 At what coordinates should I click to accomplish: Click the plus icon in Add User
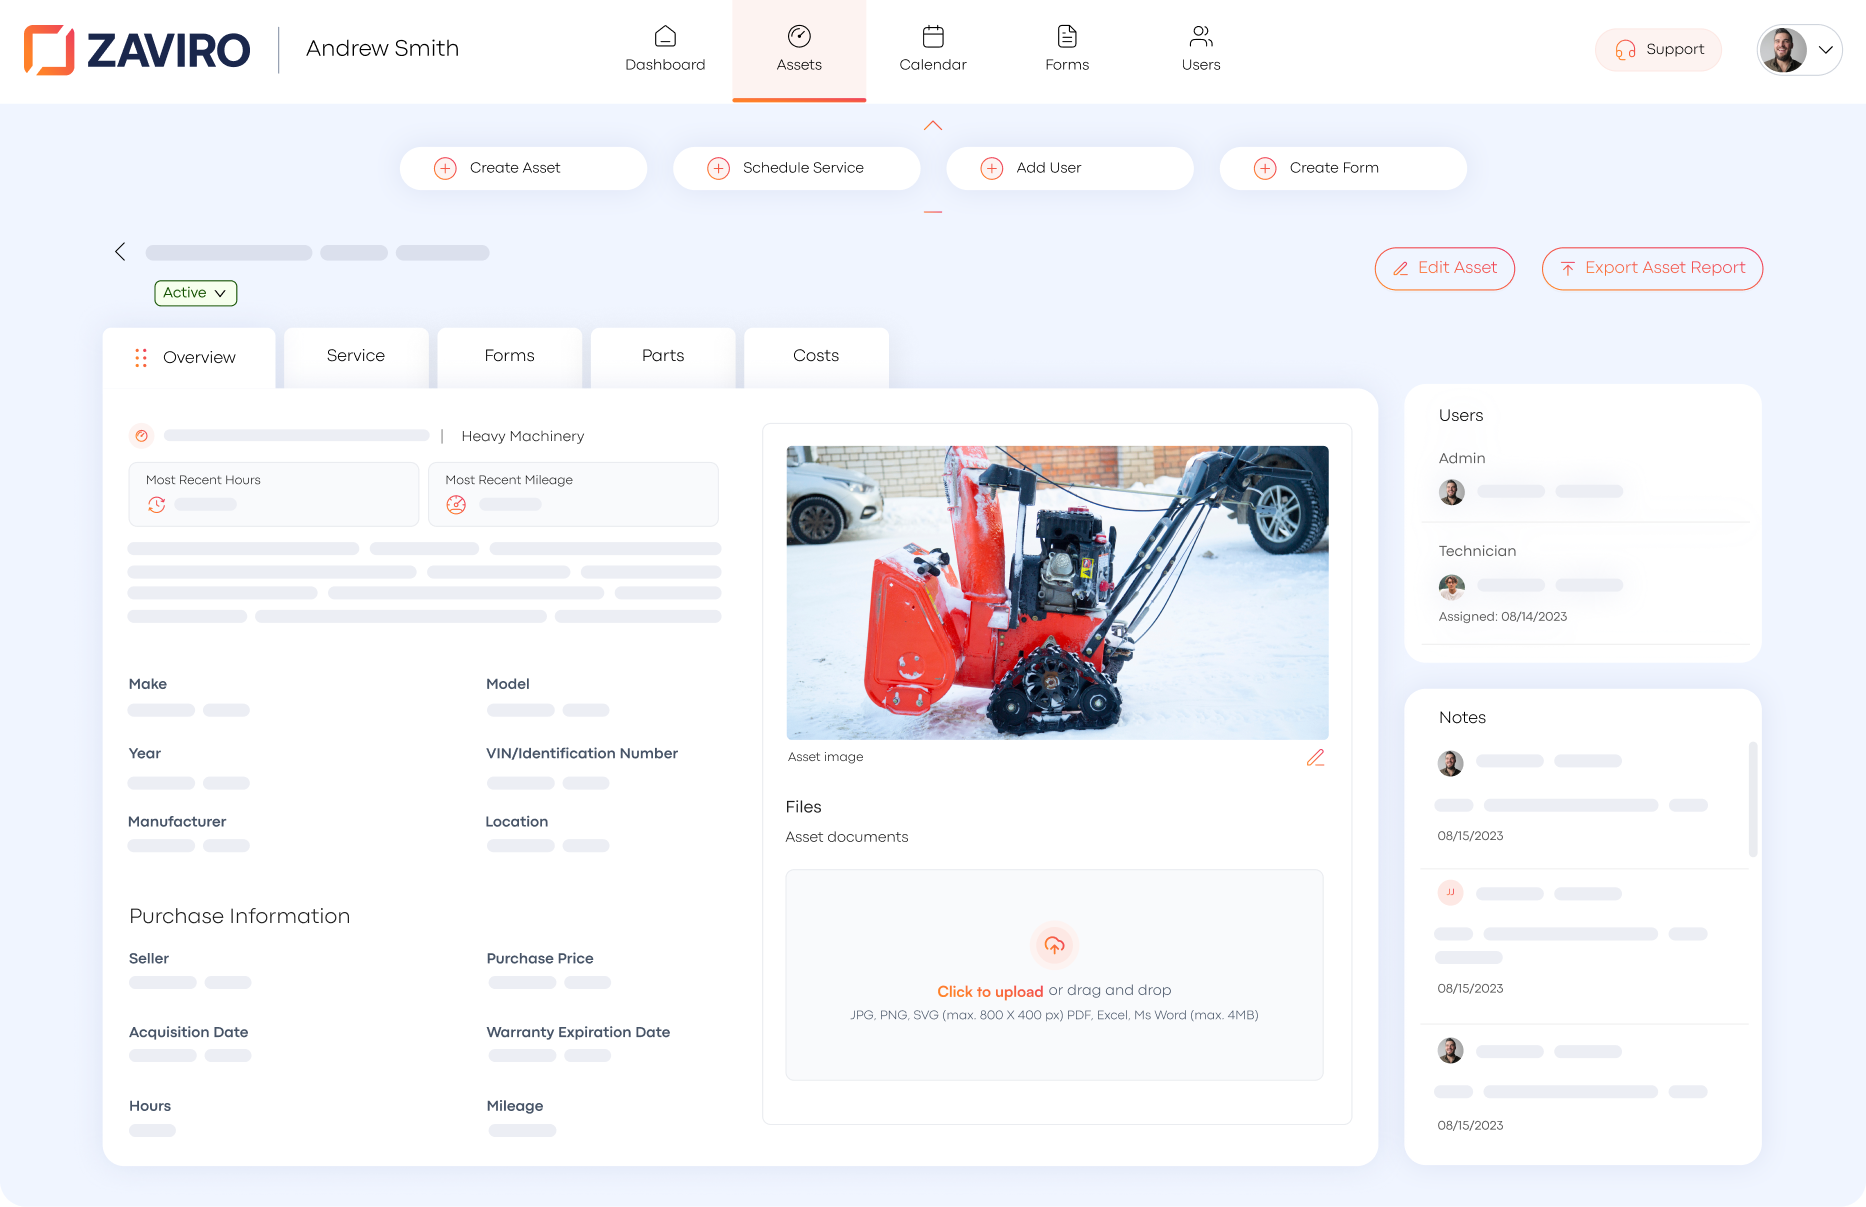tap(991, 168)
